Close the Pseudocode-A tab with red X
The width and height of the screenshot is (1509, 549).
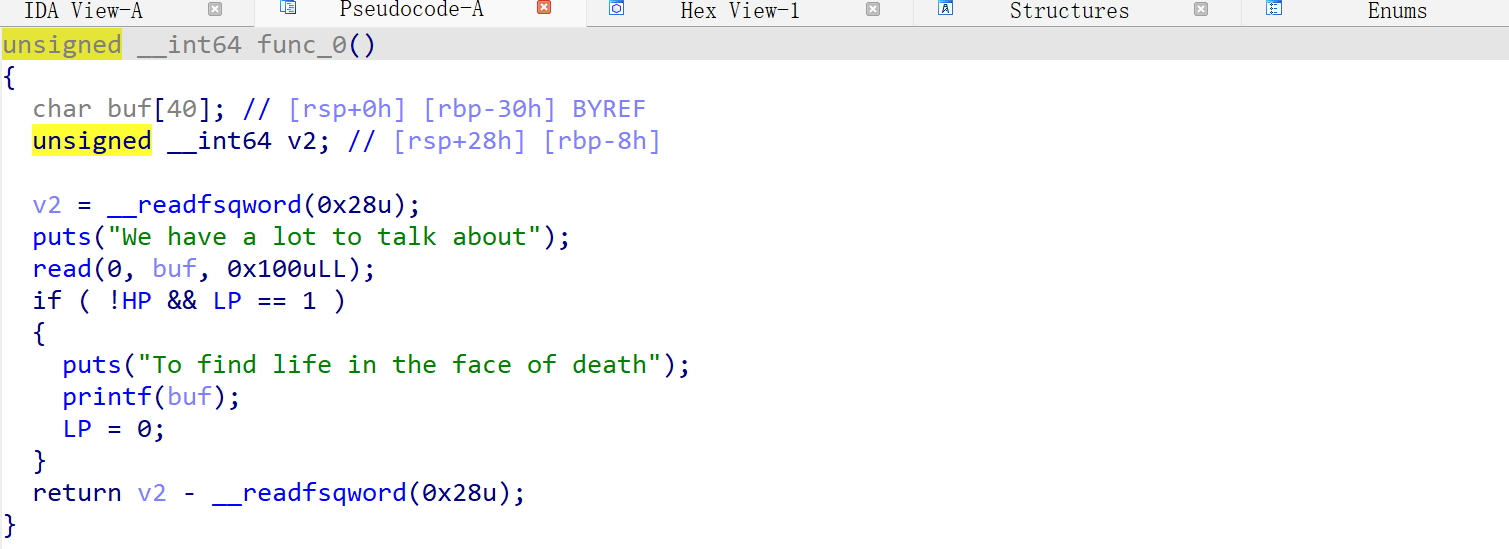544,8
